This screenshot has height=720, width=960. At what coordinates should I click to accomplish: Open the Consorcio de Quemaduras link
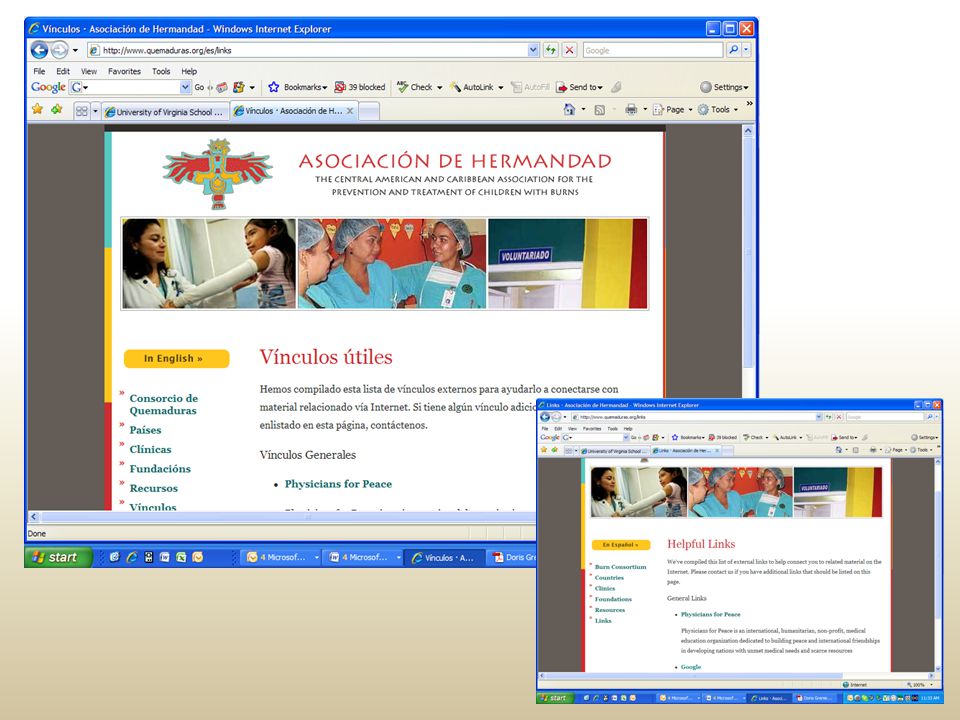click(x=163, y=404)
